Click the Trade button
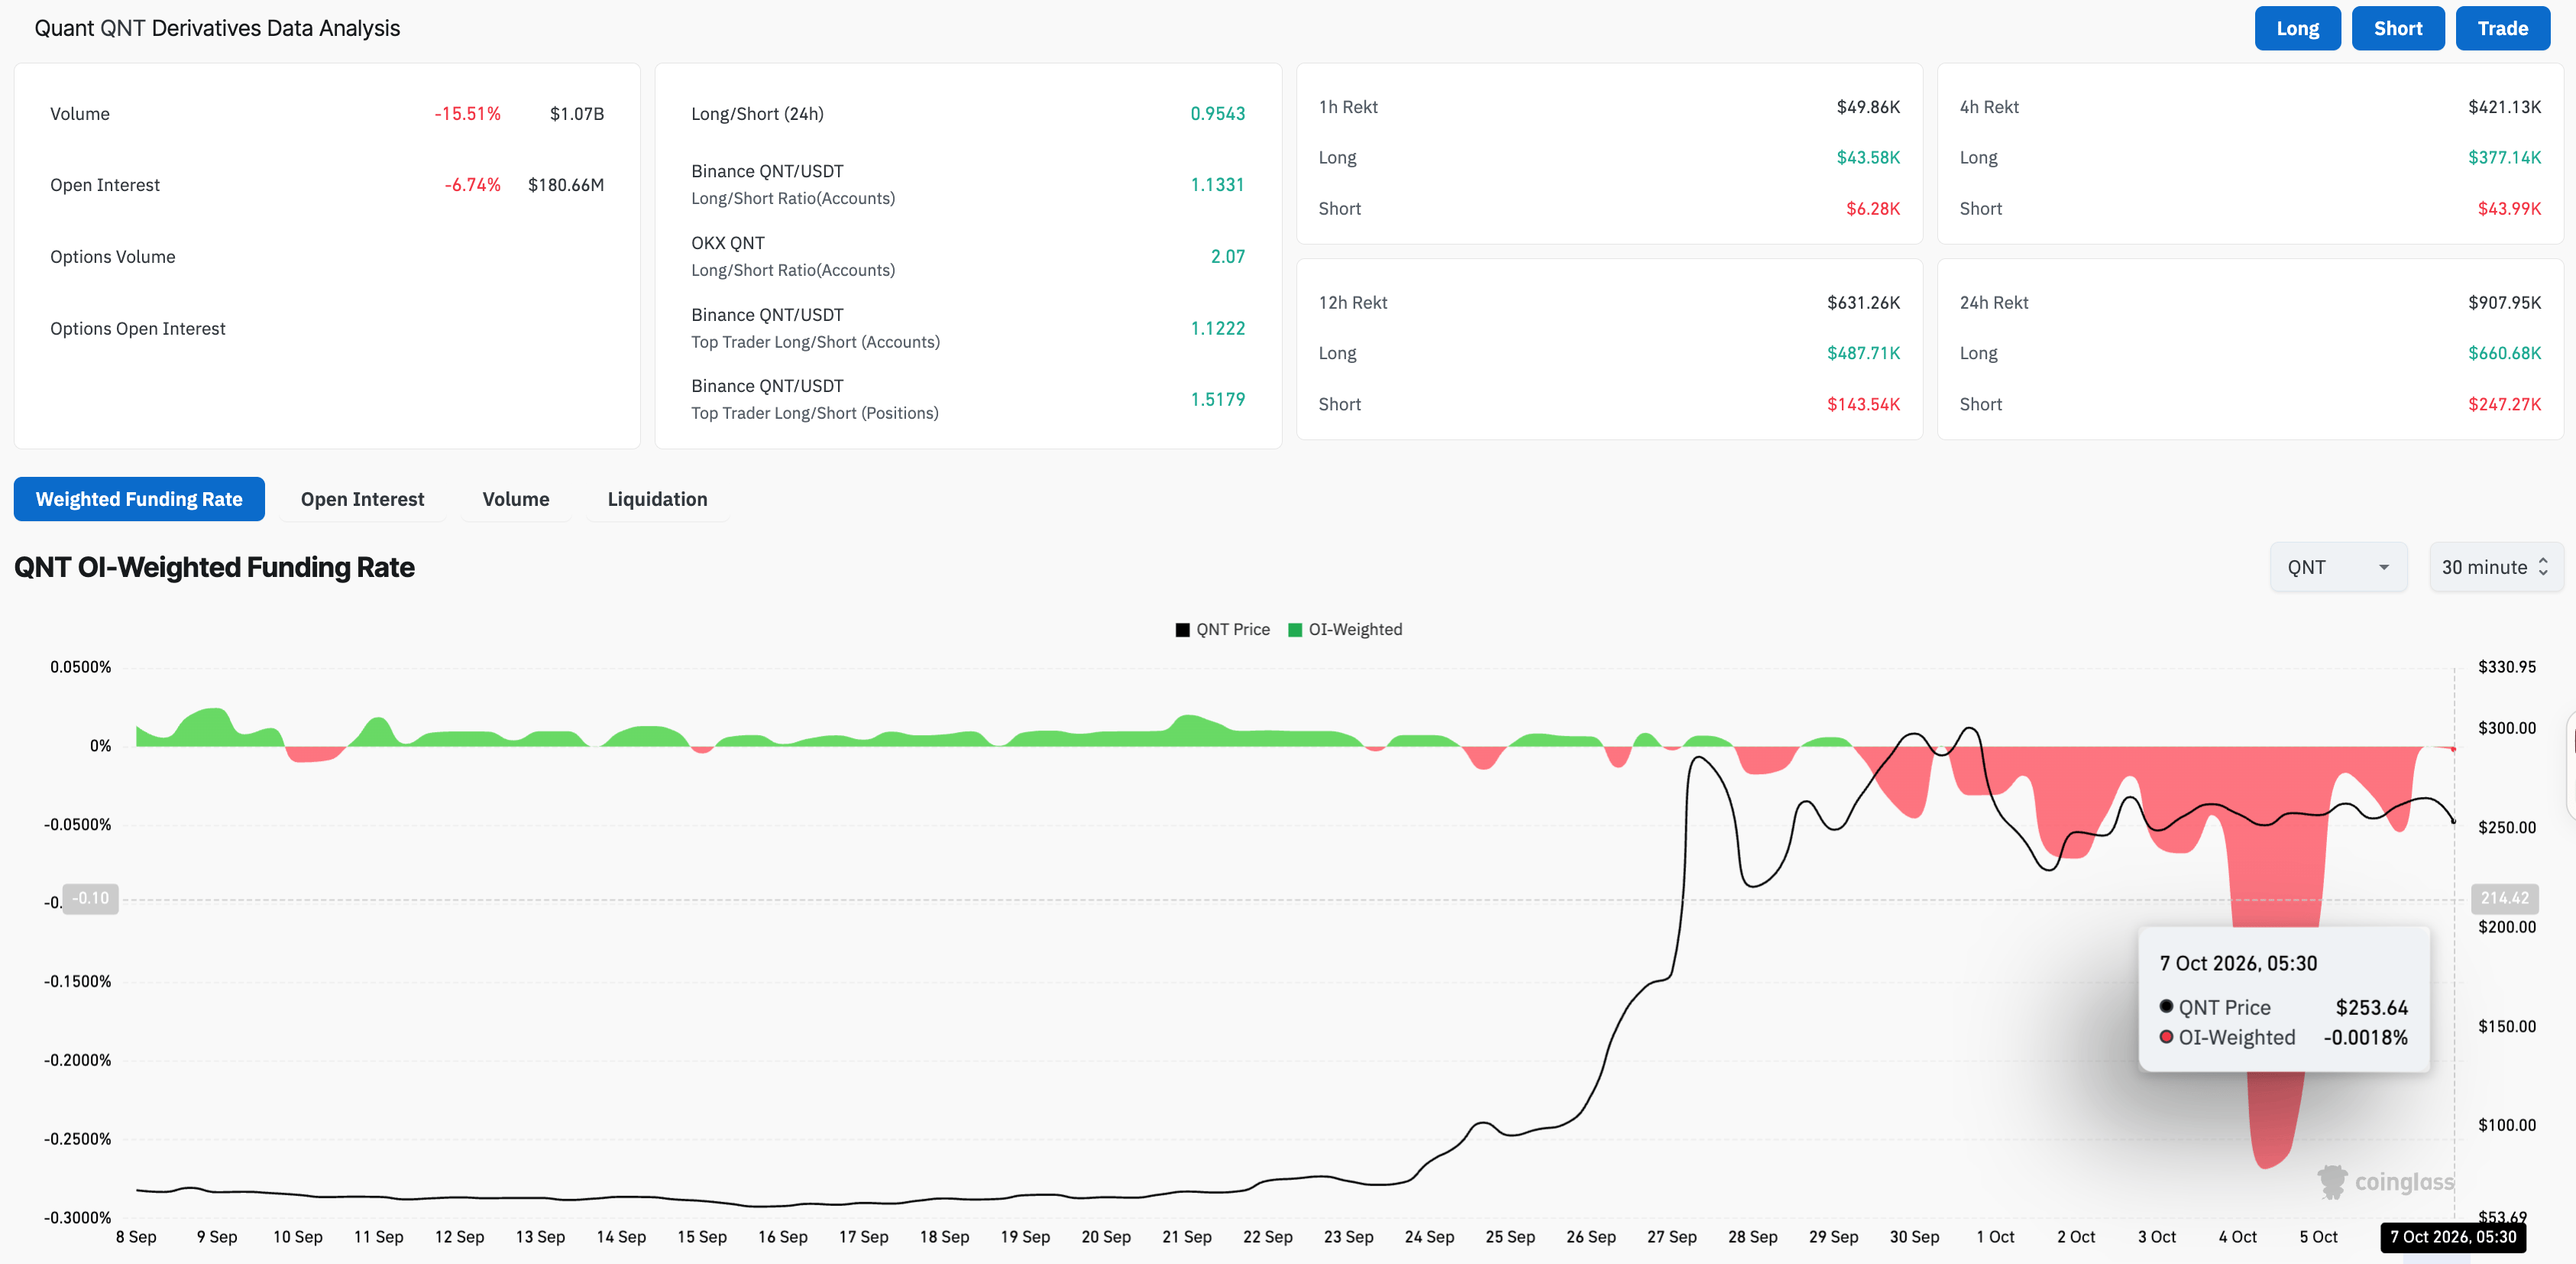The image size is (2576, 1264). tap(2502, 28)
